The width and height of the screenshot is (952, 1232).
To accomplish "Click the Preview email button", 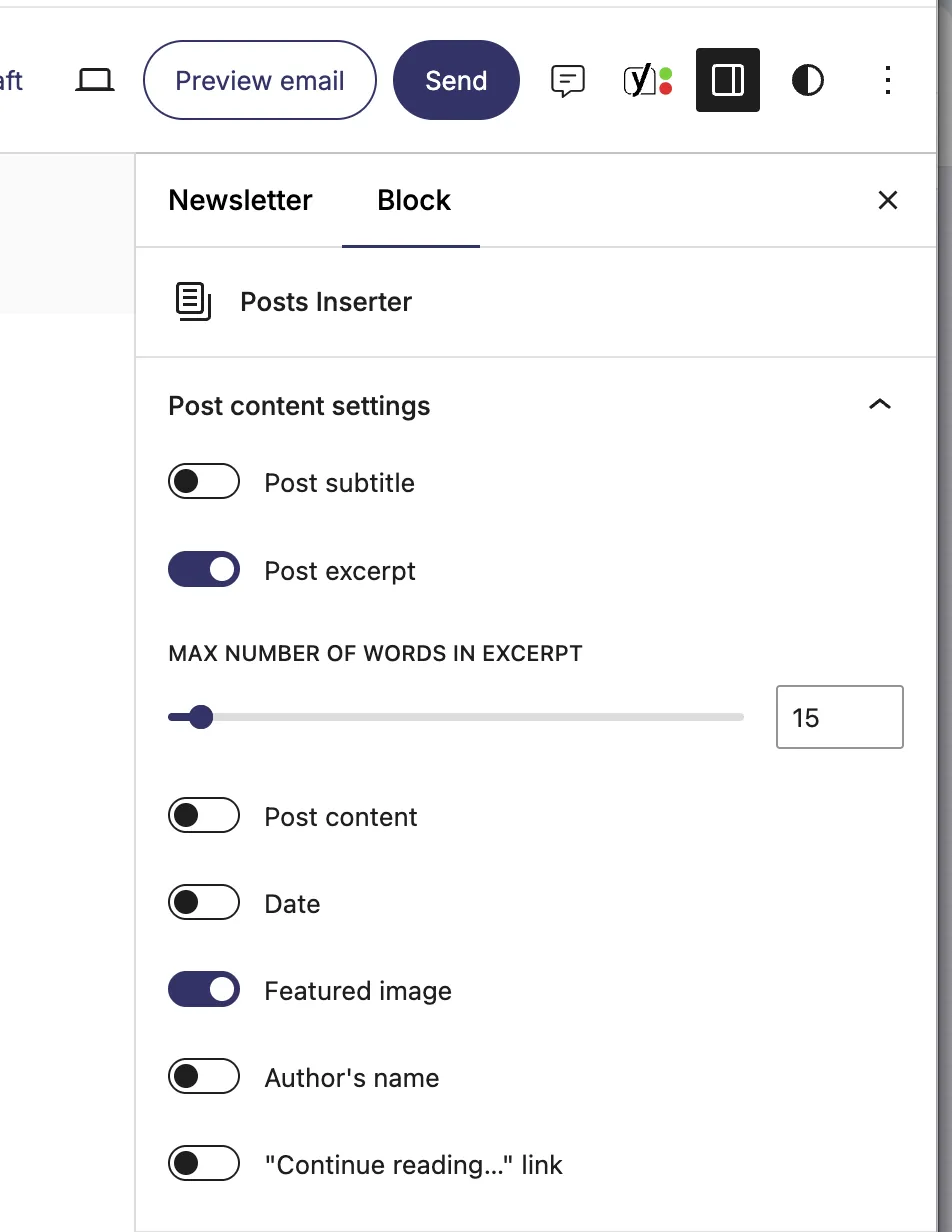I will click(x=260, y=80).
